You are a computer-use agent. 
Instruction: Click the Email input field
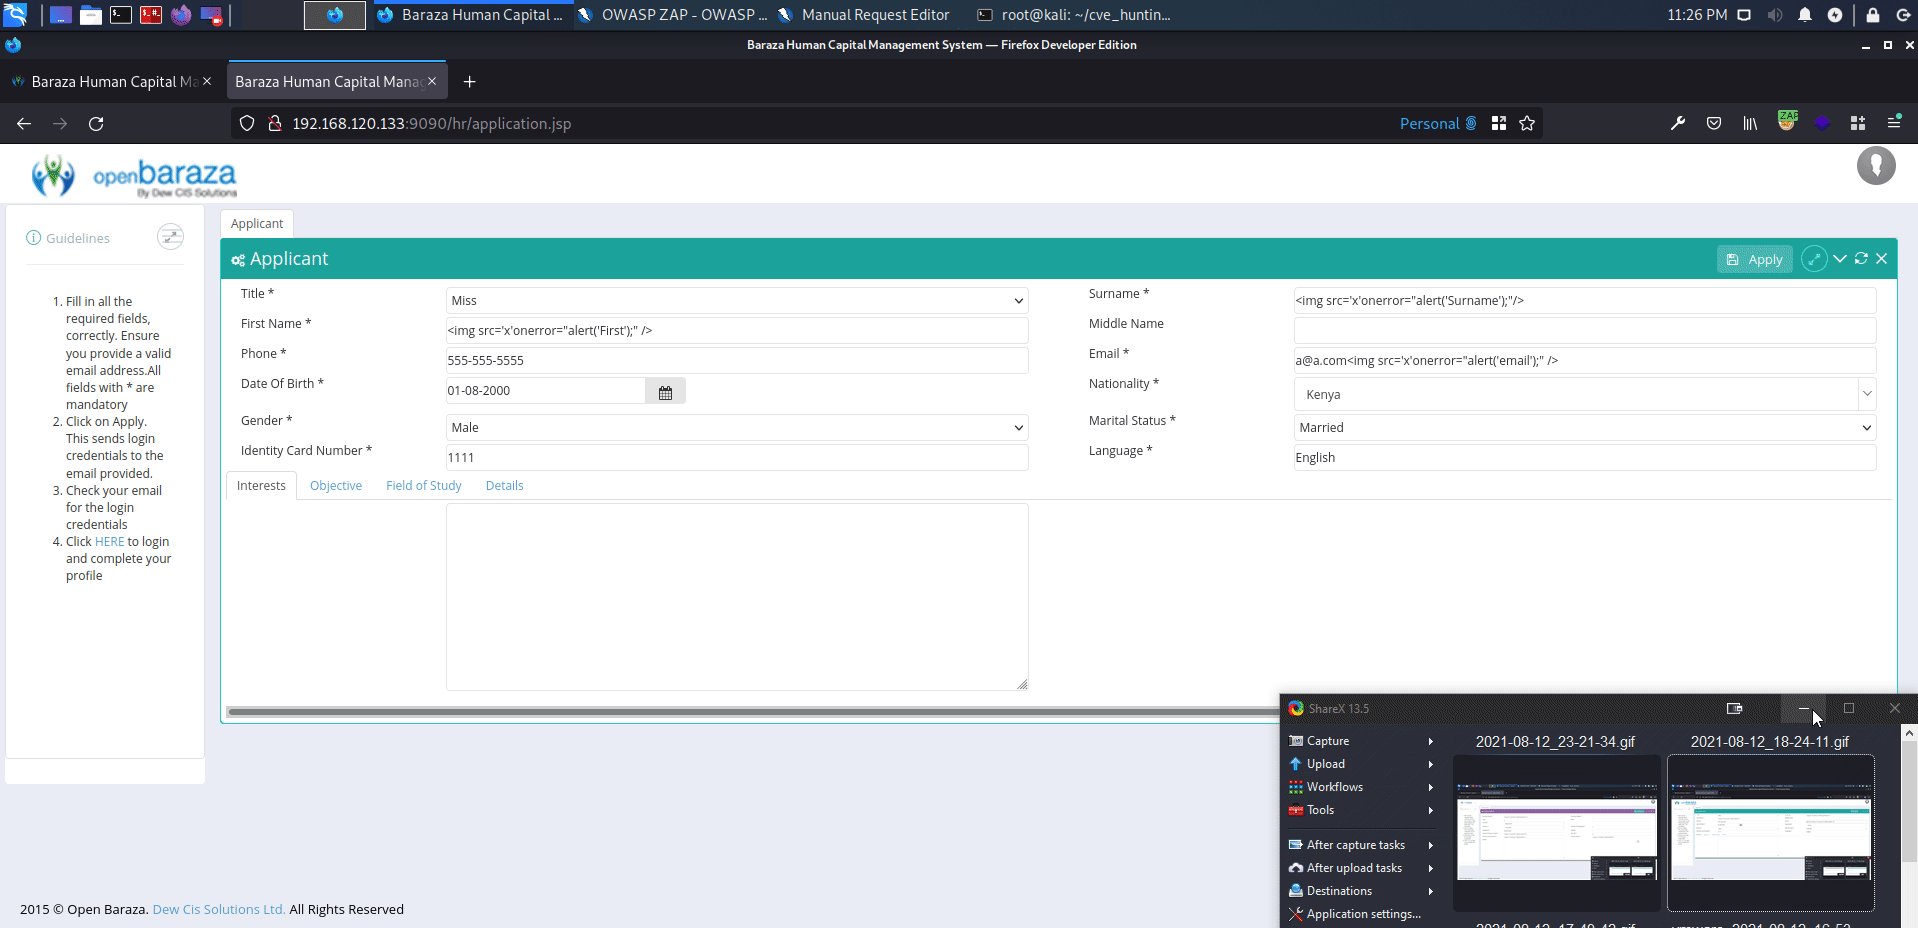tap(1585, 361)
